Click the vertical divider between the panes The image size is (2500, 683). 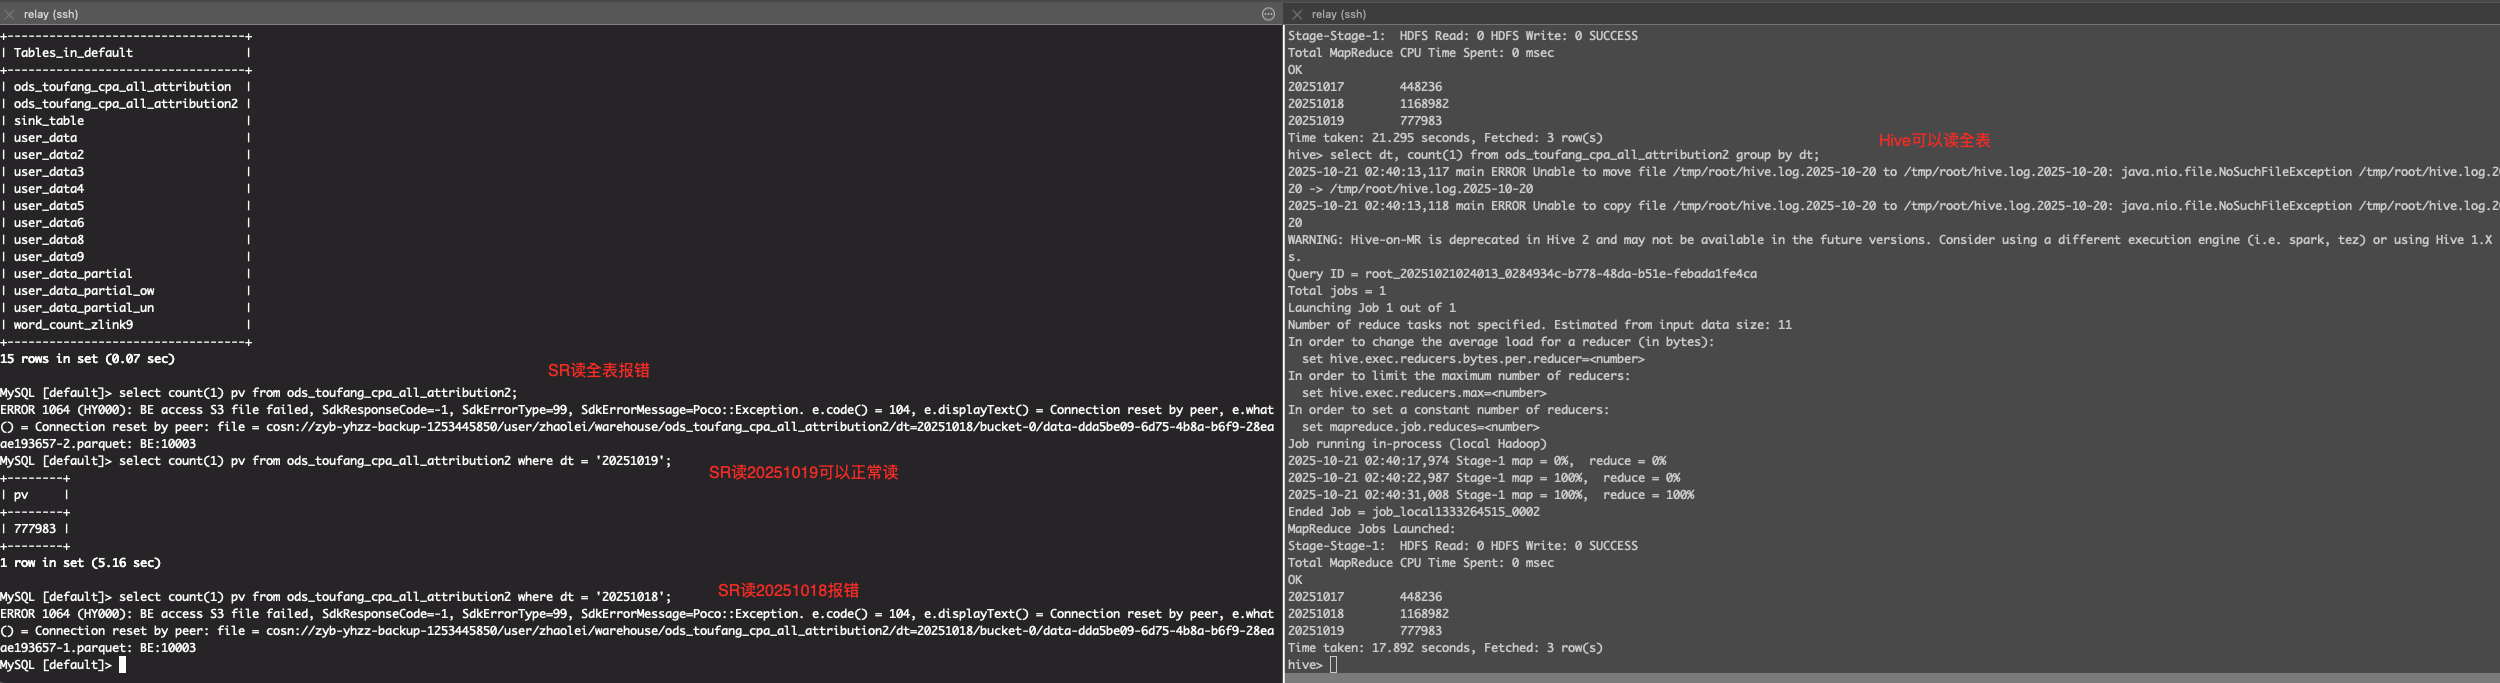click(1283, 350)
